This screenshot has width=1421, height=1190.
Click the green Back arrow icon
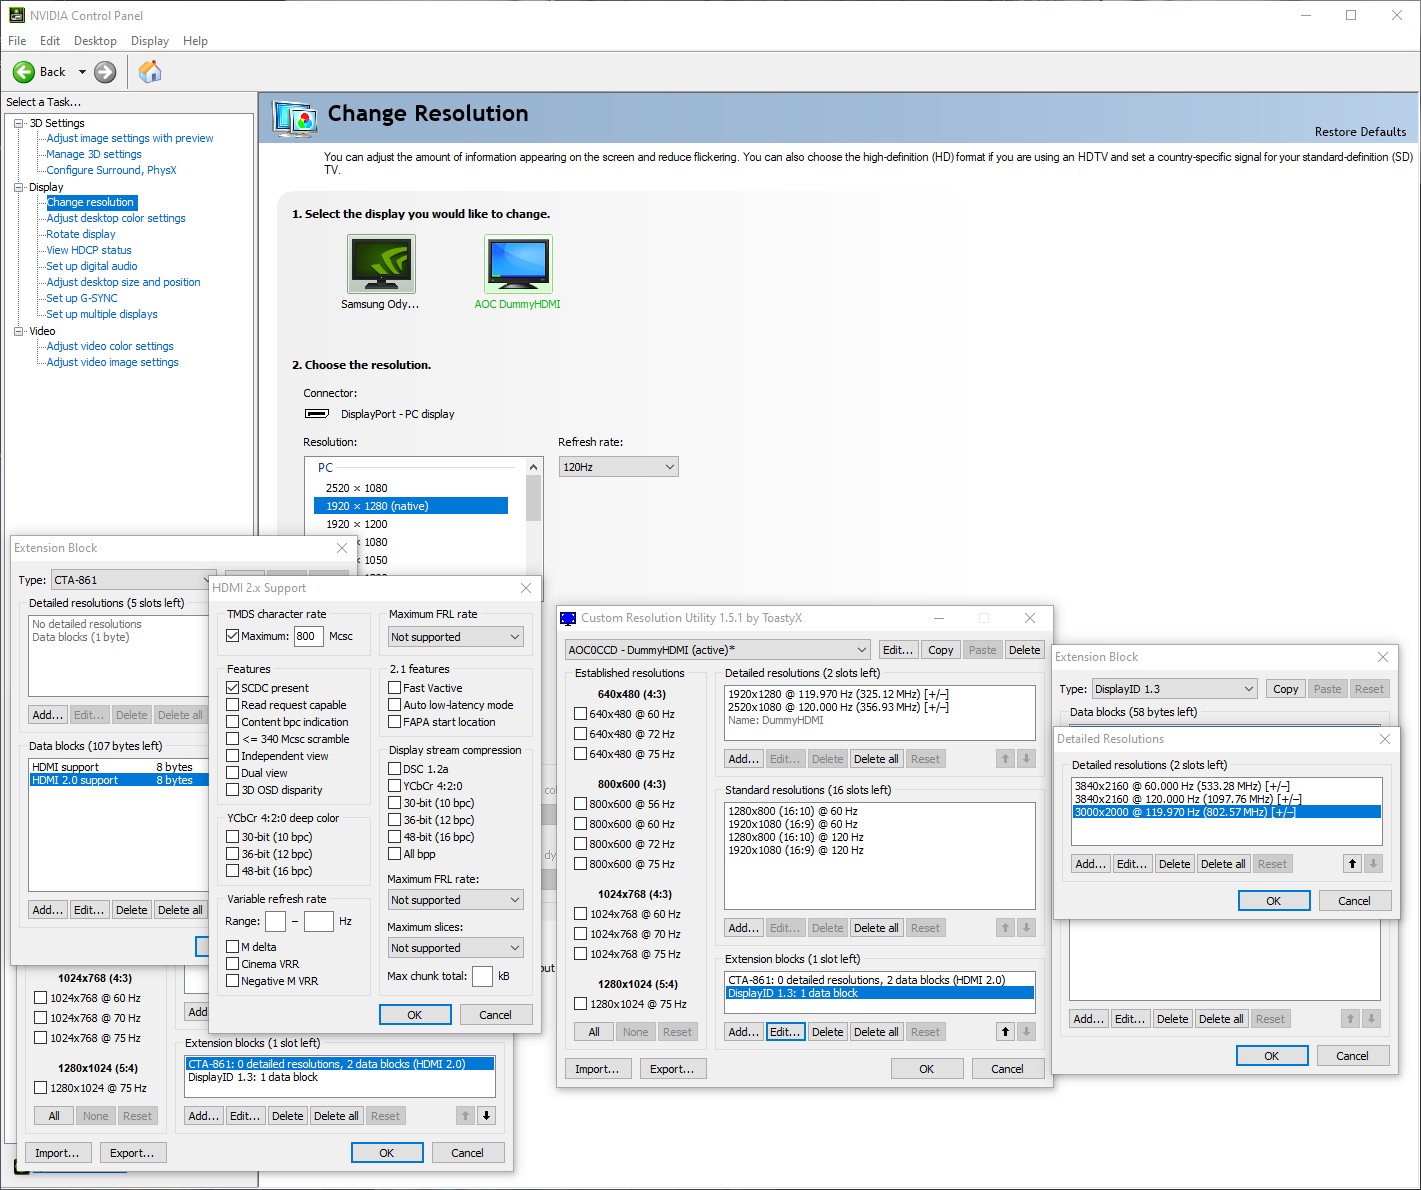tap(24, 72)
